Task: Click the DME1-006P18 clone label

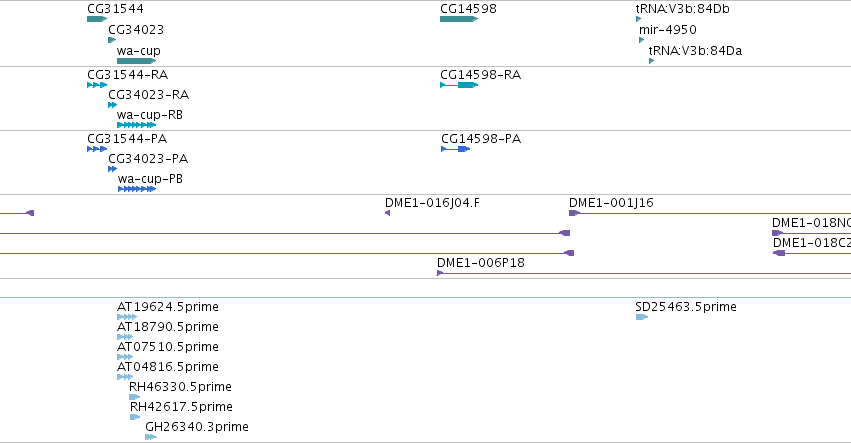Action: [481, 263]
